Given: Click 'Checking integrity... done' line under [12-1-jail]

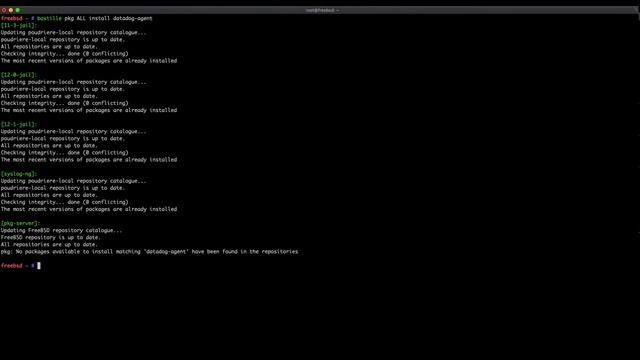Looking at the screenshot, I should [64, 153].
